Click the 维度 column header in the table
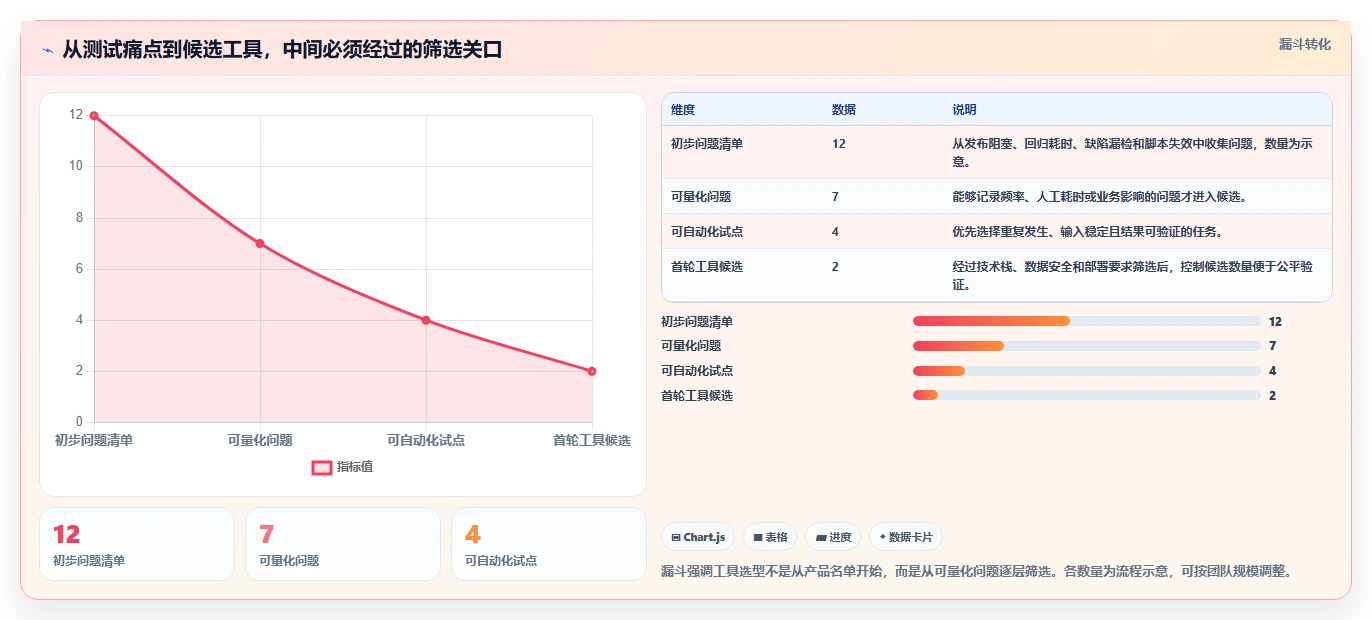1372x620 pixels. pyautogui.click(x=683, y=110)
